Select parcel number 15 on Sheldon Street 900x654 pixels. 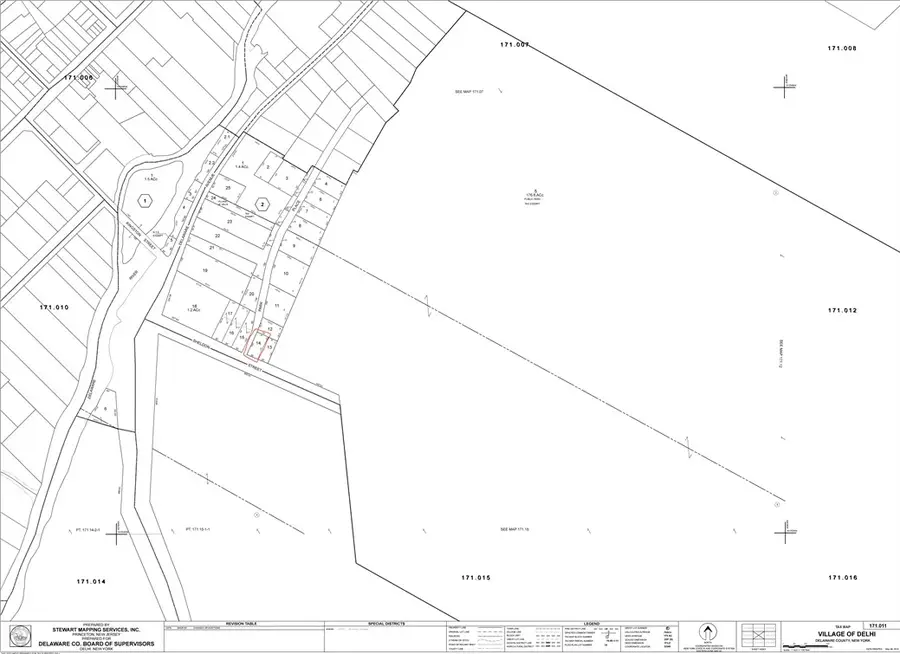click(242, 337)
